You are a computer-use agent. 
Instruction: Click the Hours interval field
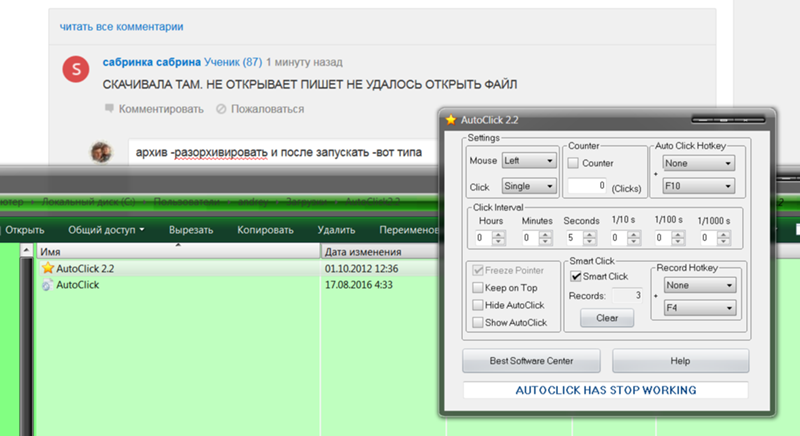[484, 238]
